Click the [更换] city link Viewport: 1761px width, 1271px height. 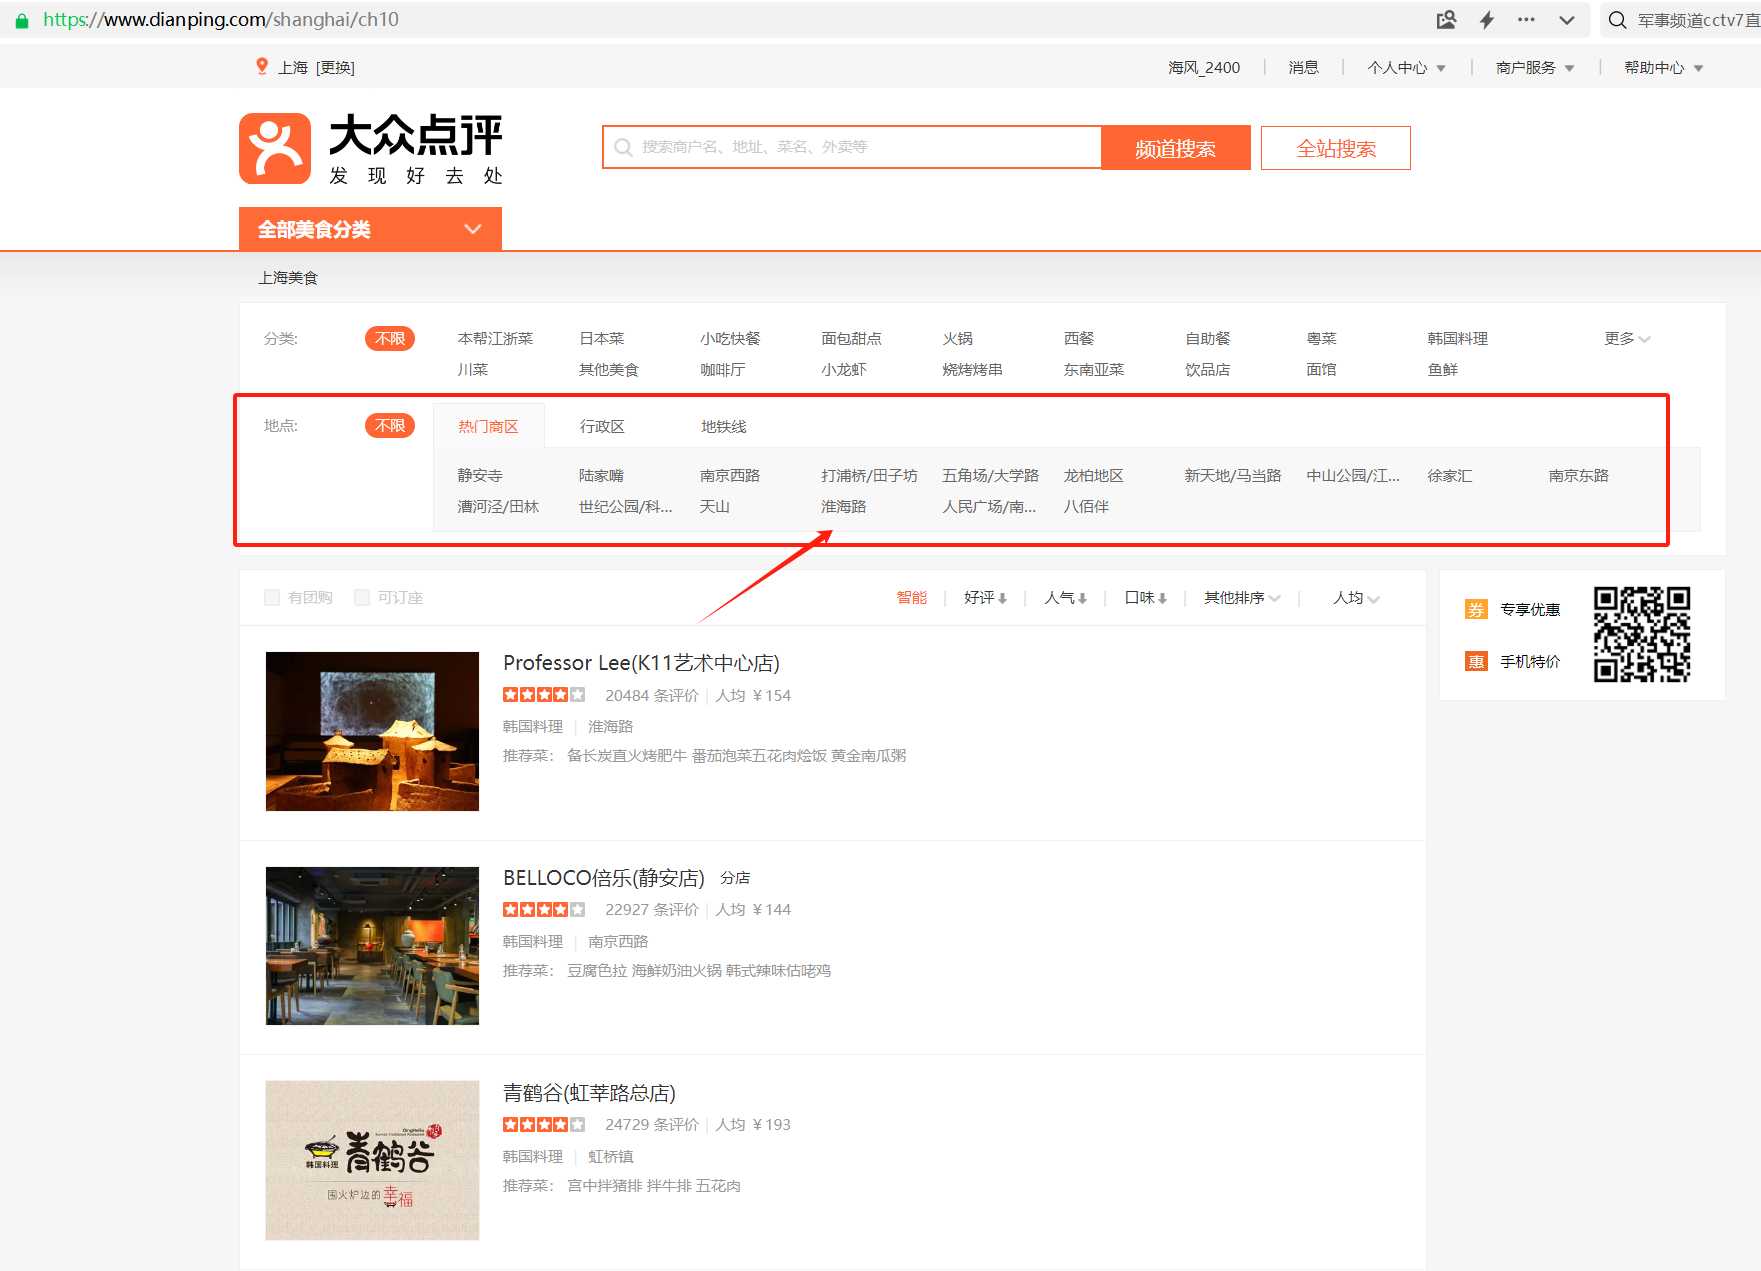point(335,67)
